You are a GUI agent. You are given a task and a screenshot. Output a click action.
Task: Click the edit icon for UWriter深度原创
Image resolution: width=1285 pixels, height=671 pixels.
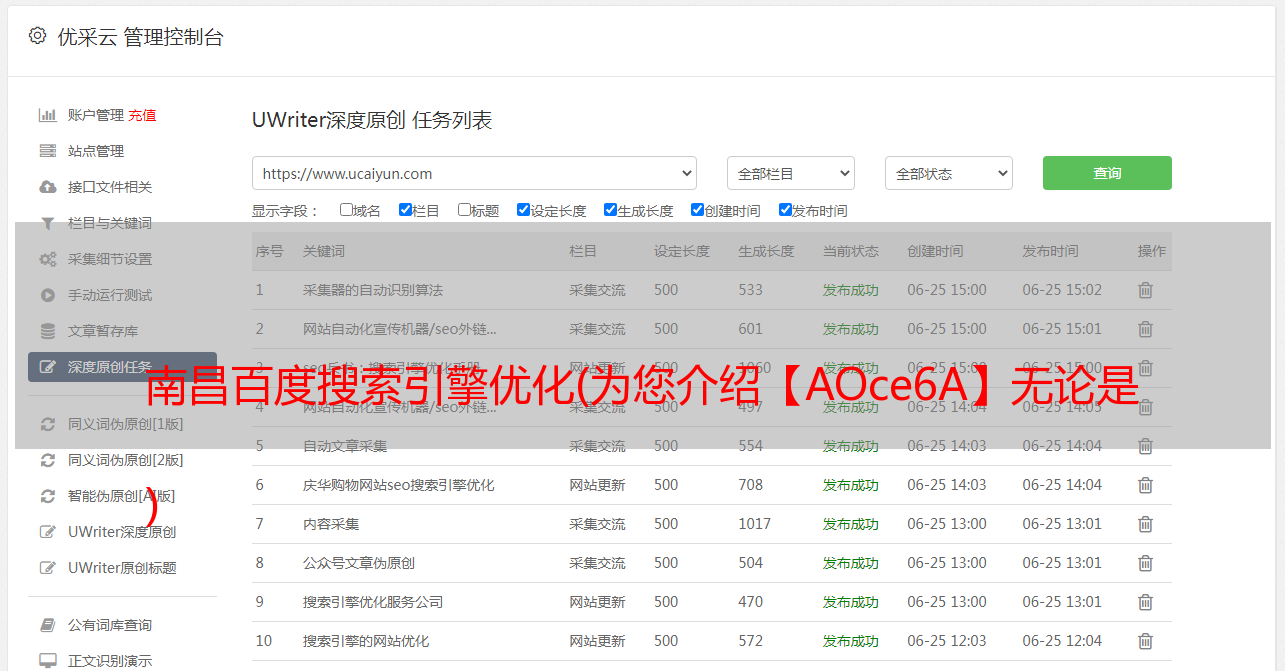(47, 532)
